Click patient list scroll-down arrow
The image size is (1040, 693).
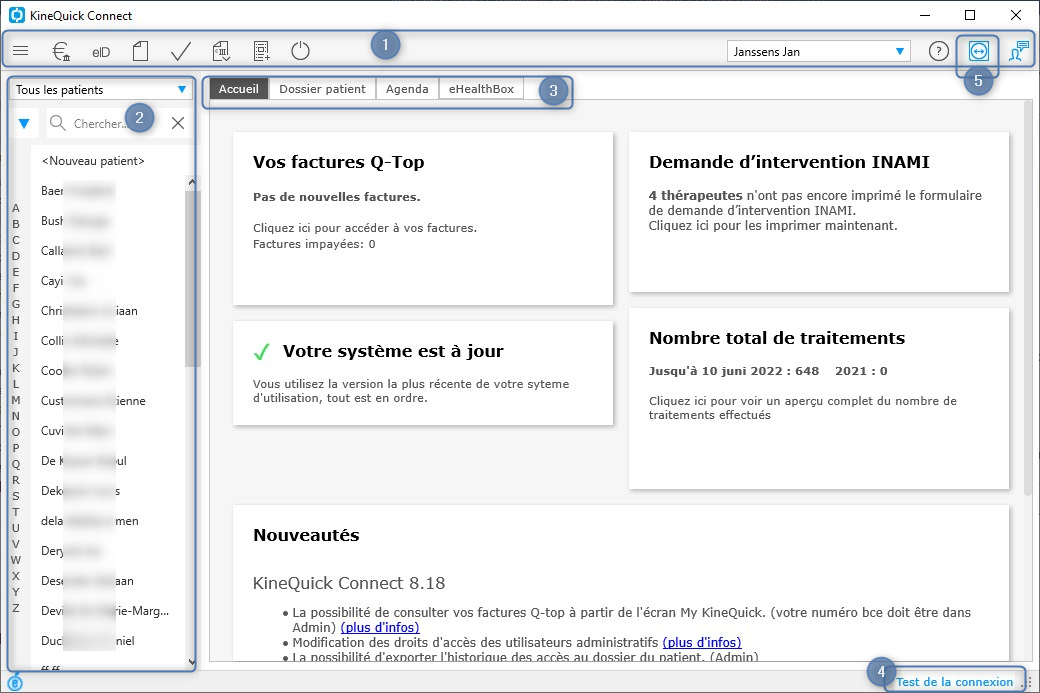pyautogui.click(x=192, y=661)
